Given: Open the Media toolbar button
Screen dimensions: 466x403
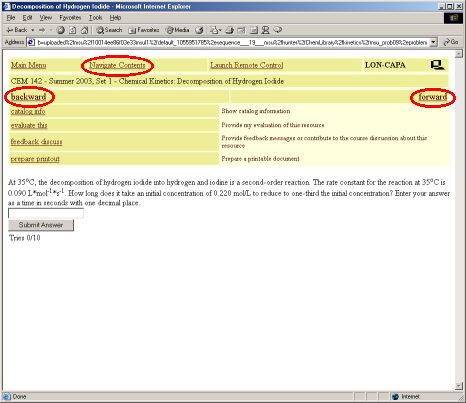Looking at the screenshot, I should (178, 30).
